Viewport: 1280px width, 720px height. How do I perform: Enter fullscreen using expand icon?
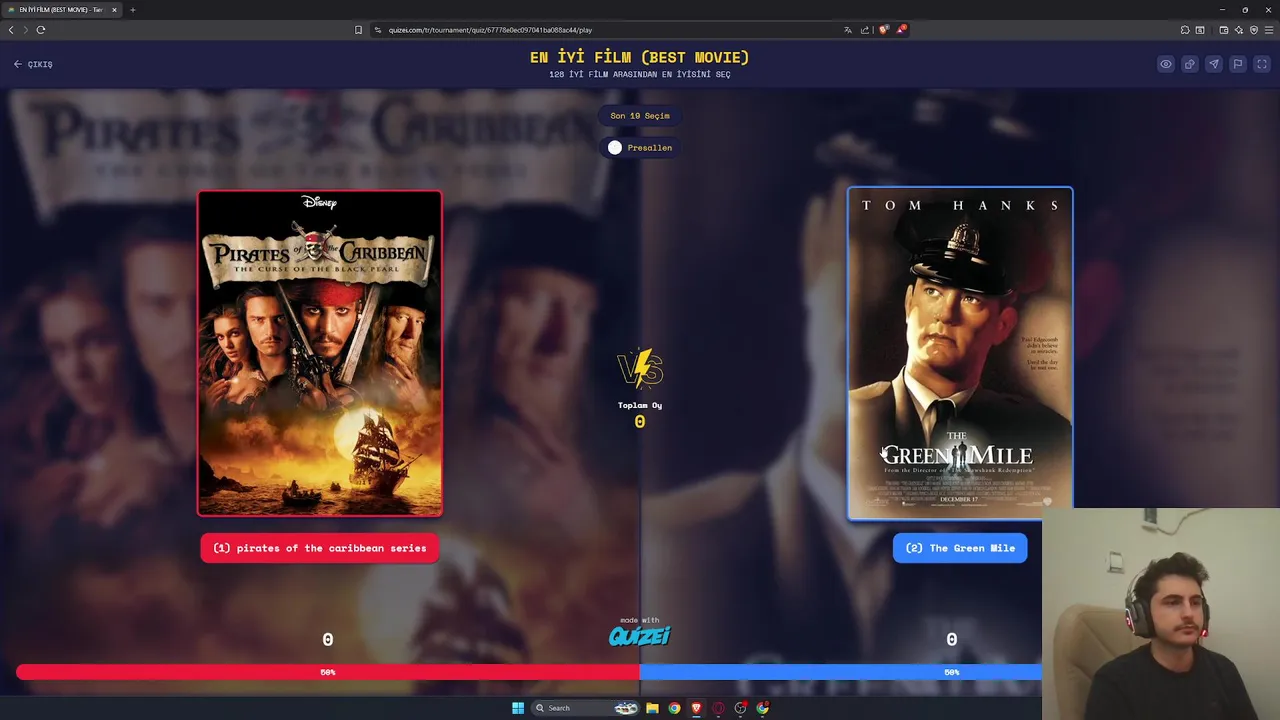(1262, 64)
